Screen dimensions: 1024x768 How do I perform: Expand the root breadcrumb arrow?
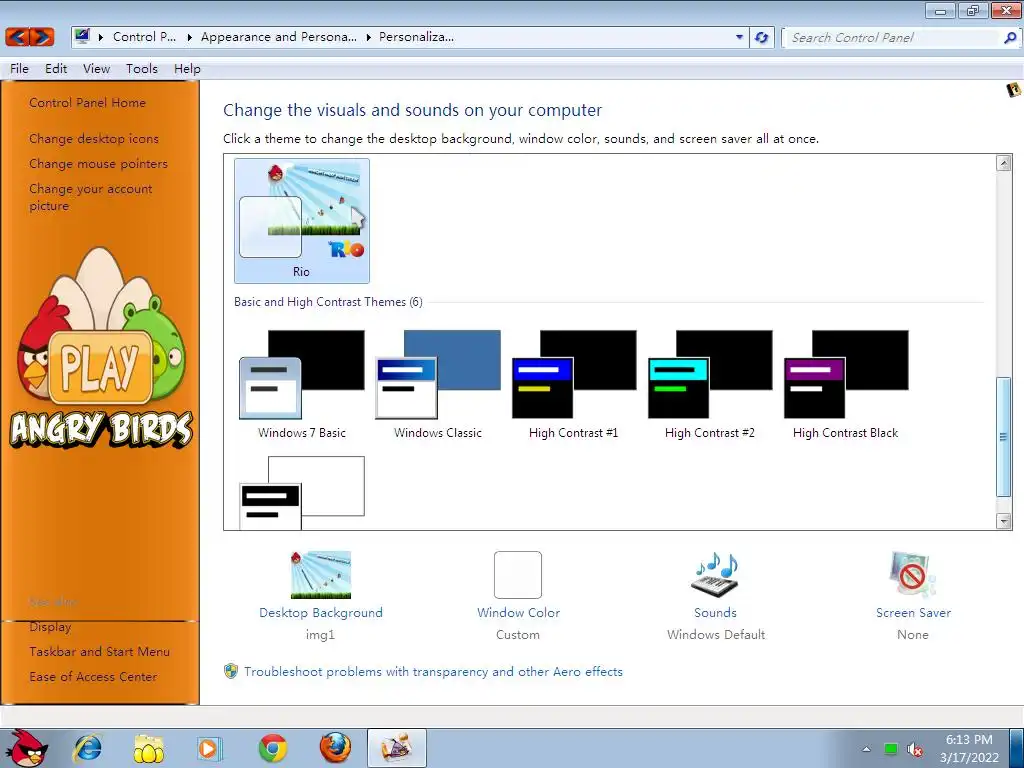[x=101, y=37]
